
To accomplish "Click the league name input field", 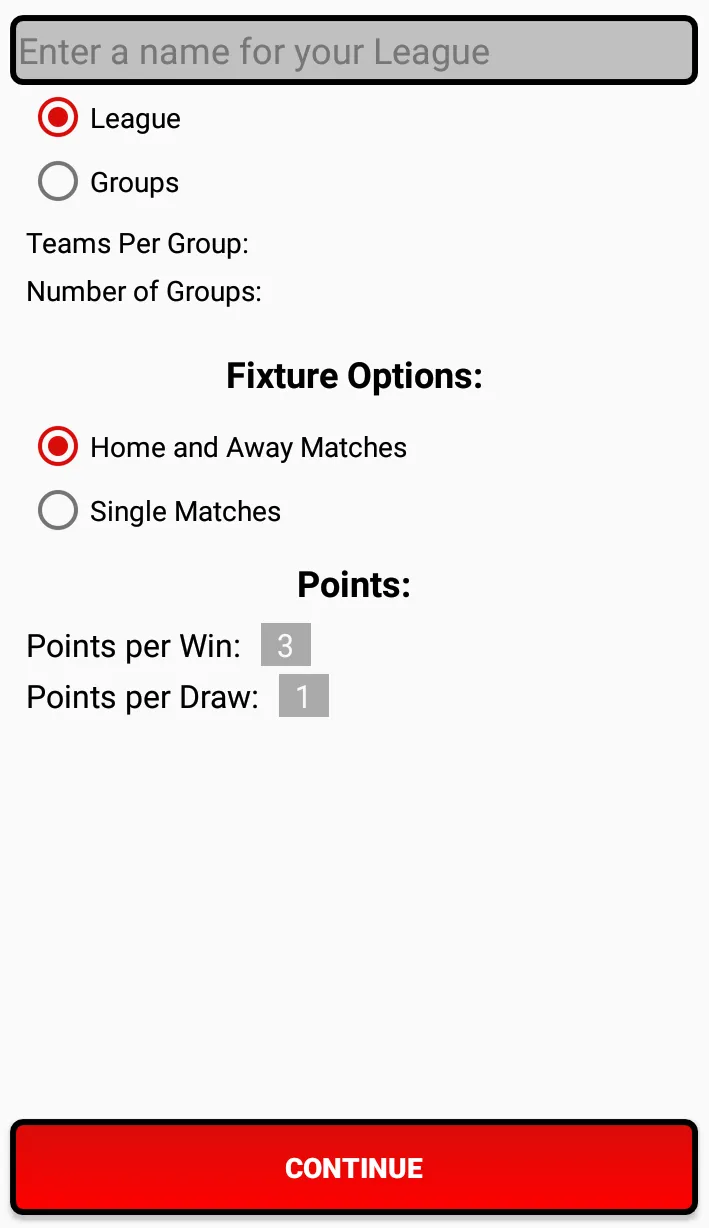I will click(354, 50).
